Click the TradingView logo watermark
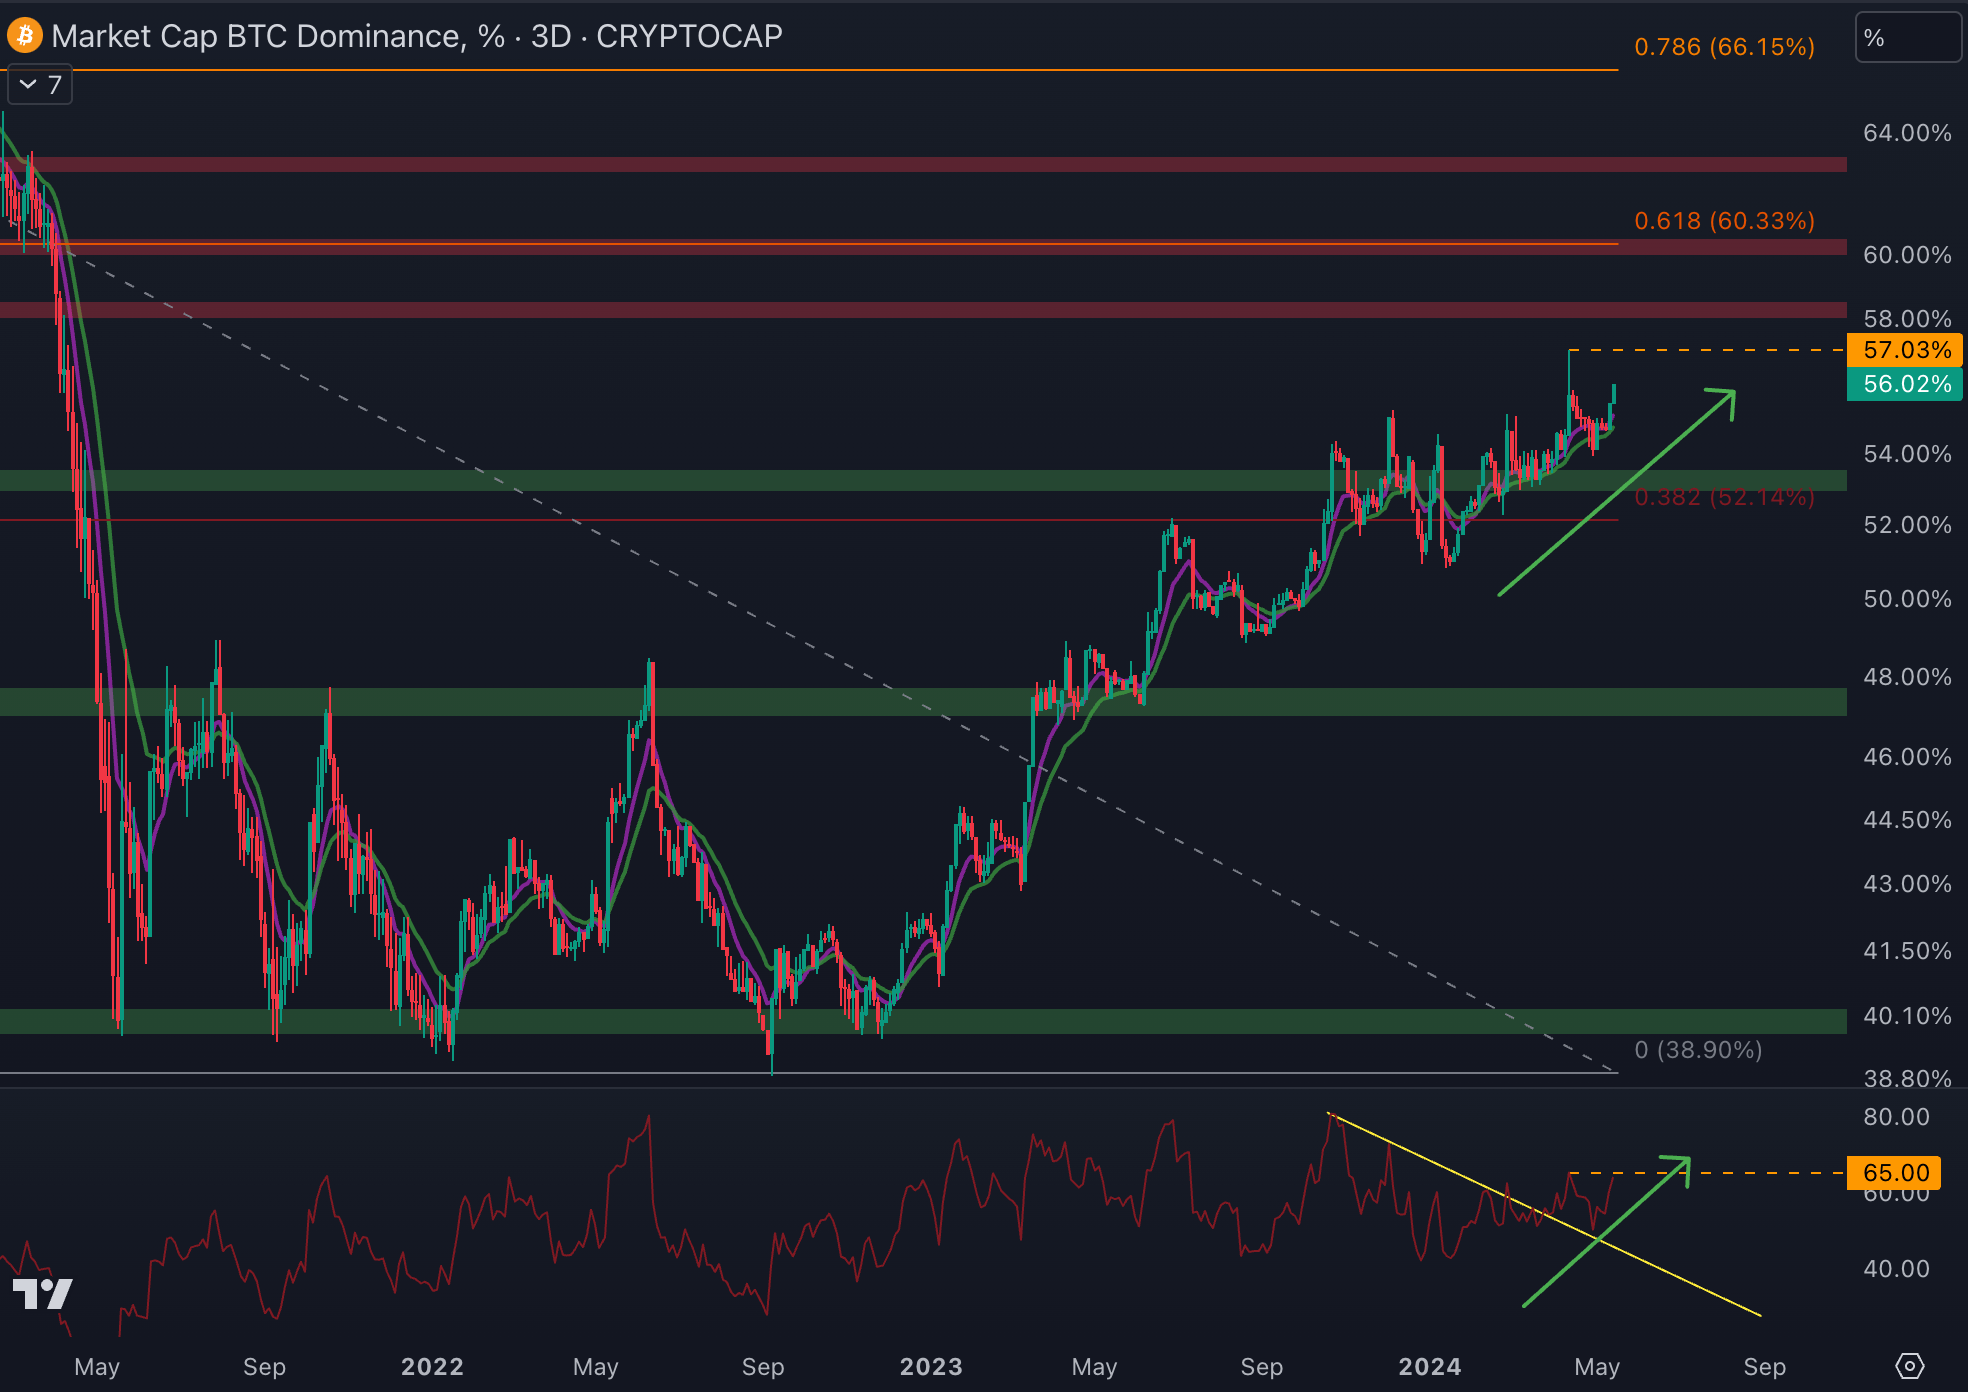The width and height of the screenshot is (1968, 1392). (43, 1294)
